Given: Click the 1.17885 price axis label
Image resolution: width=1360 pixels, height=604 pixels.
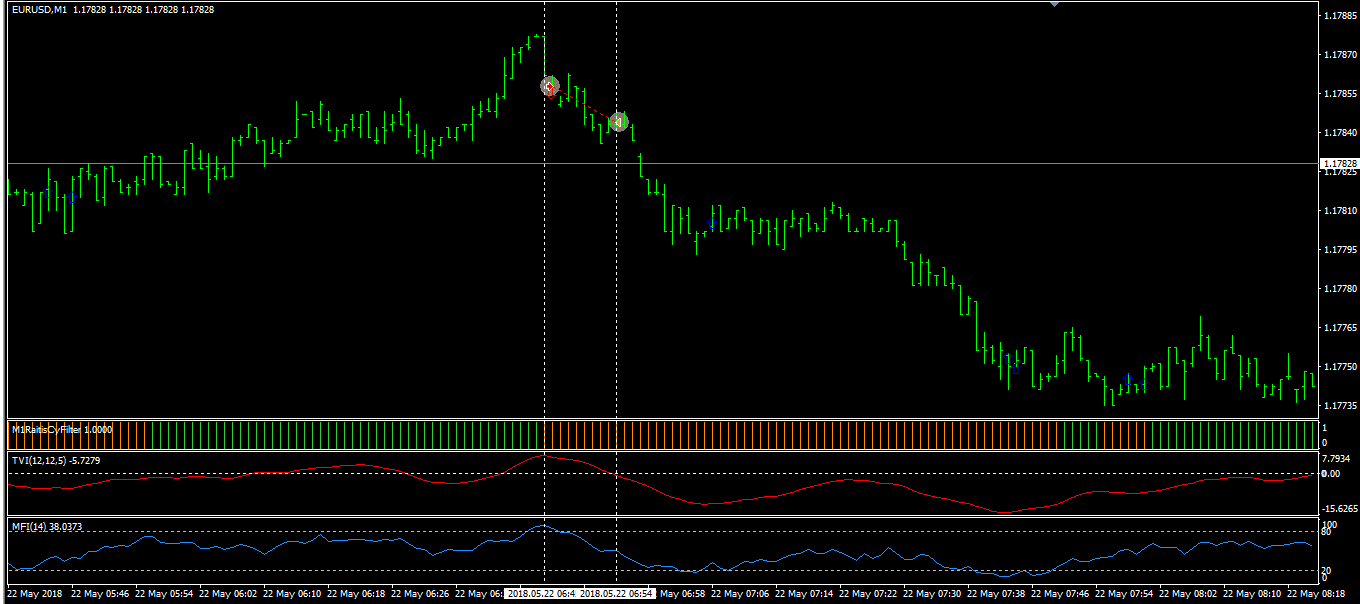Looking at the screenshot, I should [x=1339, y=16].
